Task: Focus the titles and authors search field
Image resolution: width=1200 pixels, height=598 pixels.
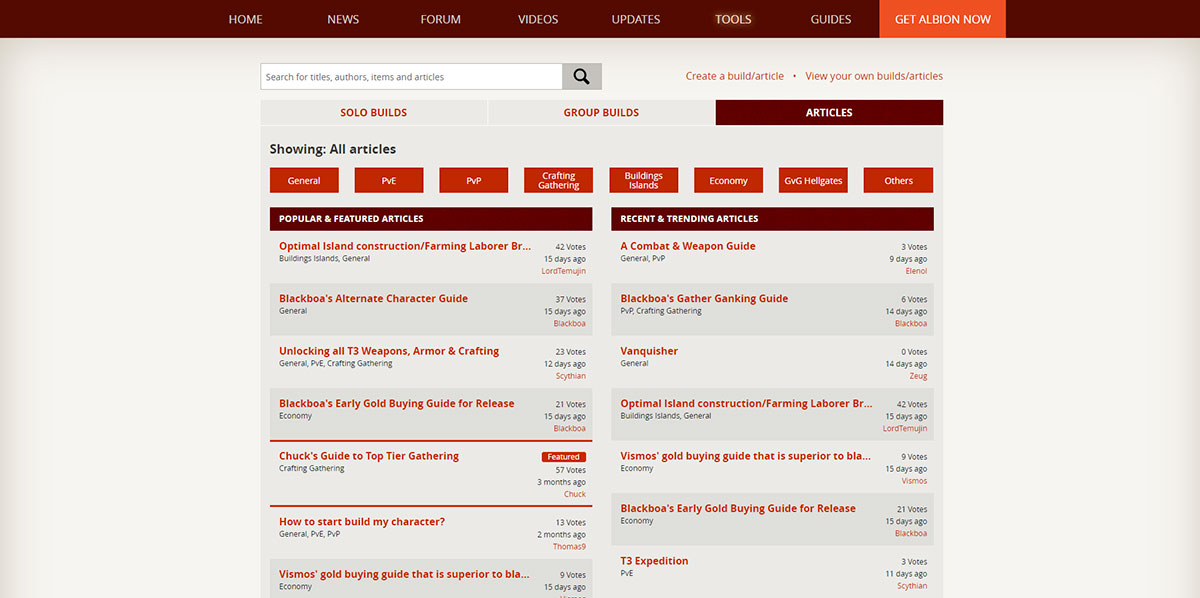Action: tap(411, 77)
